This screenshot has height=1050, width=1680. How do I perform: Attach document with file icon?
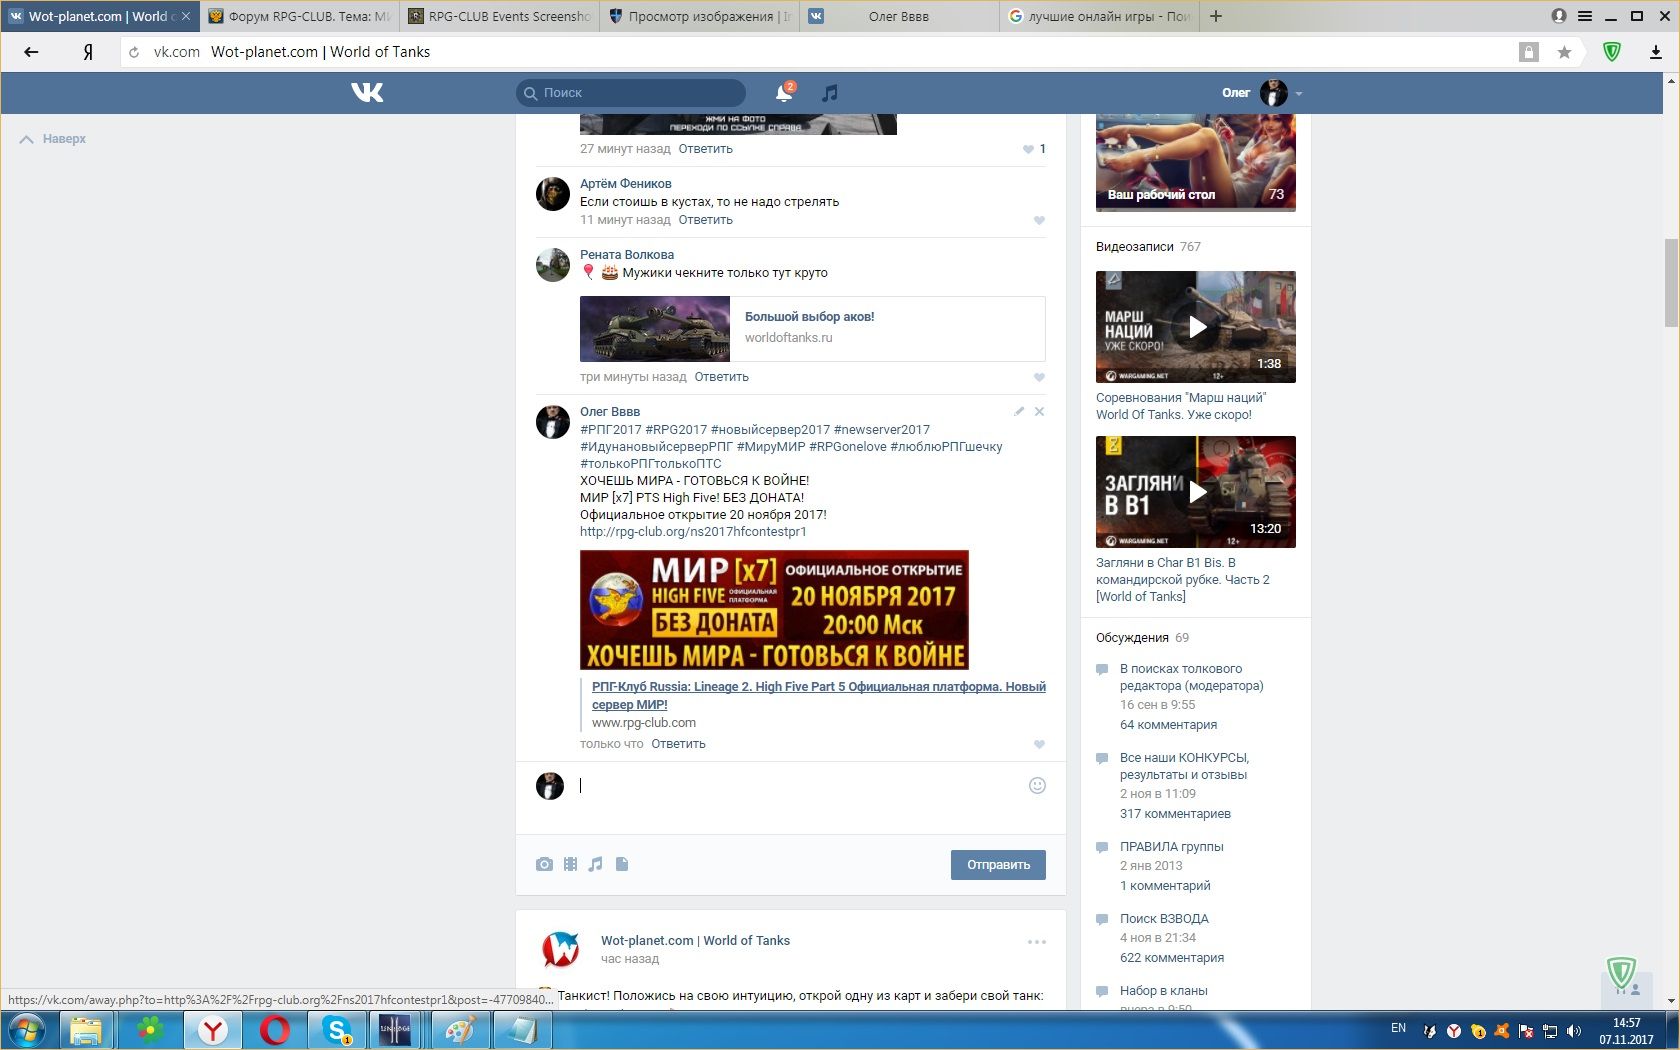coord(622,865)
